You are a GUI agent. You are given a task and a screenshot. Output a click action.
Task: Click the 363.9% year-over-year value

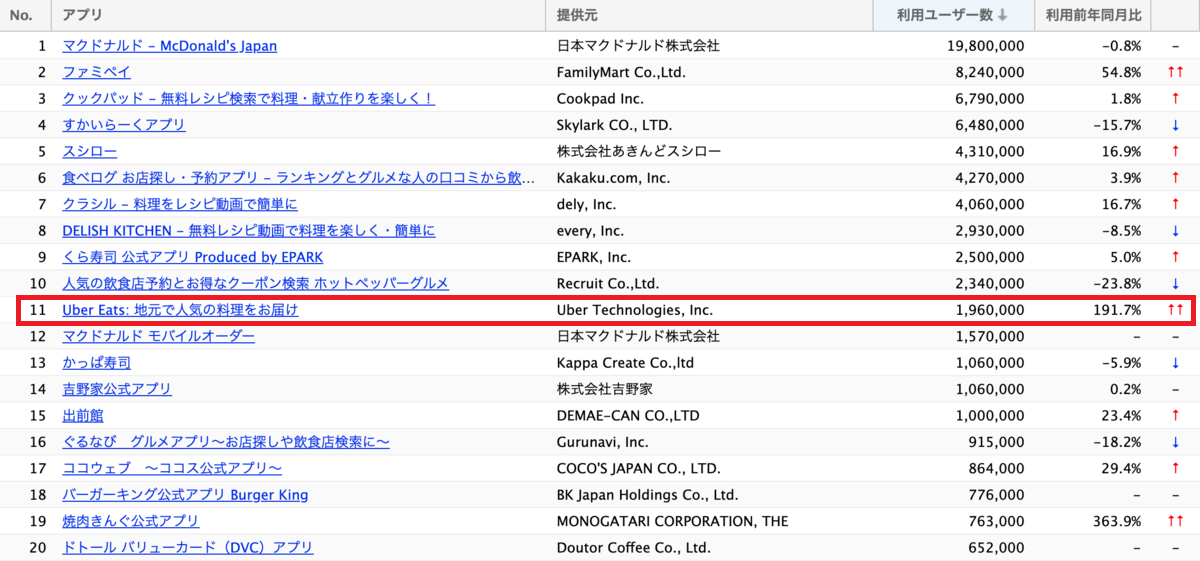(1116, 521)
